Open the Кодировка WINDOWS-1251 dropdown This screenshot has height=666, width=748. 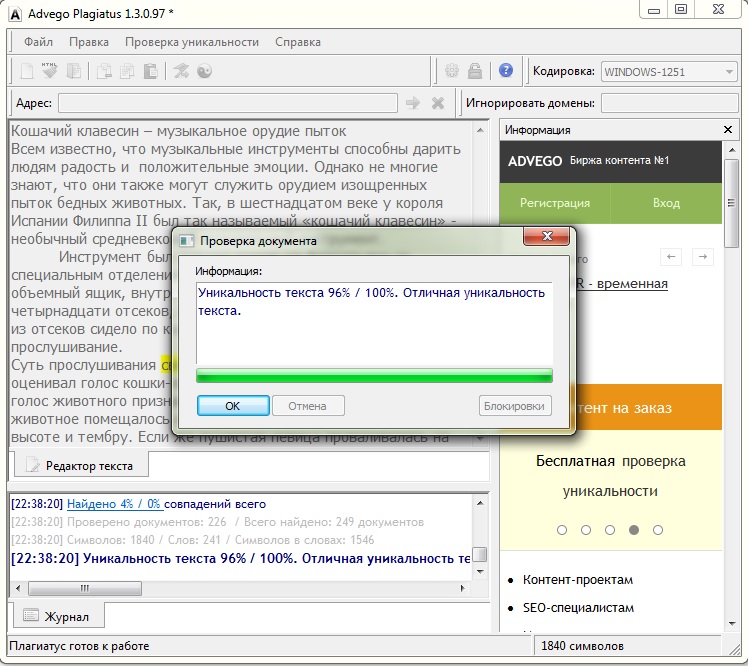click(669, 72)
